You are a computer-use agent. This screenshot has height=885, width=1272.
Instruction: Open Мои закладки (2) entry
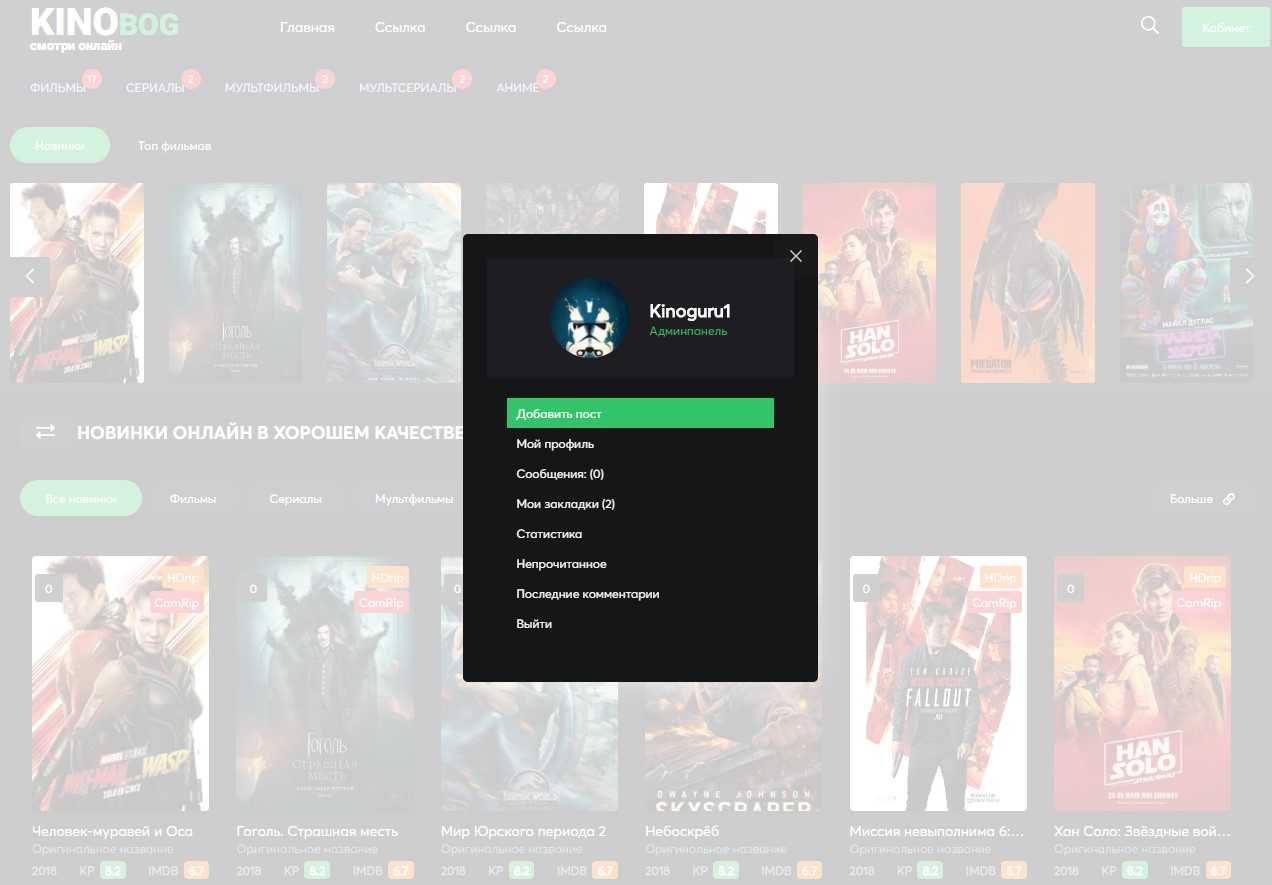pos(565,504)
